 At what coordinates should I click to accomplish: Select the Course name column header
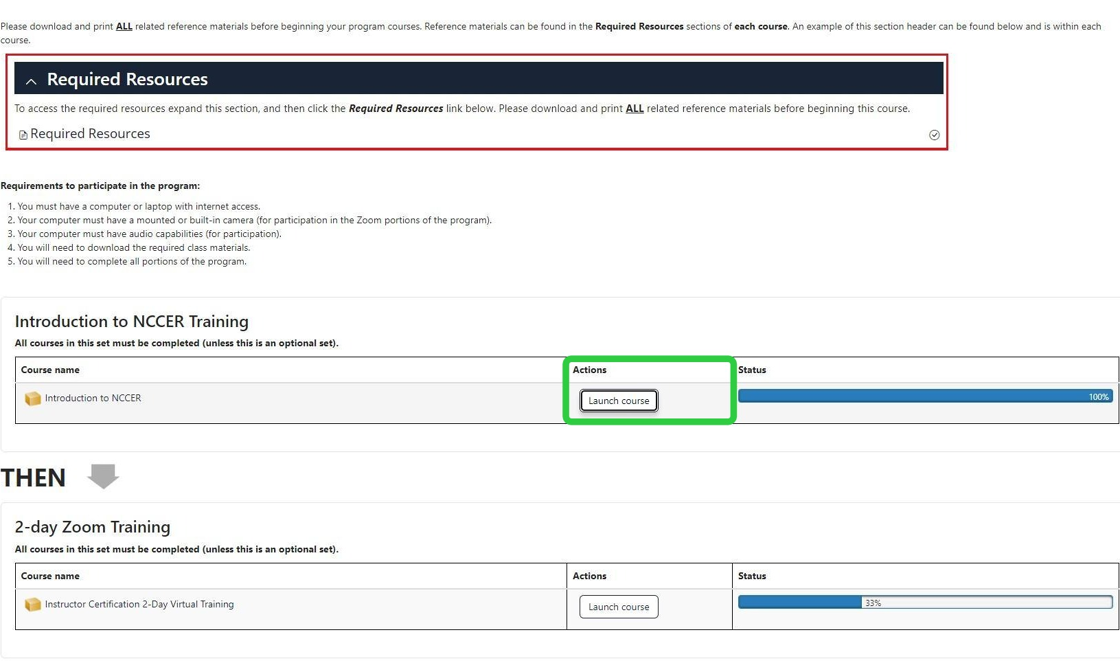pos(50,369)
